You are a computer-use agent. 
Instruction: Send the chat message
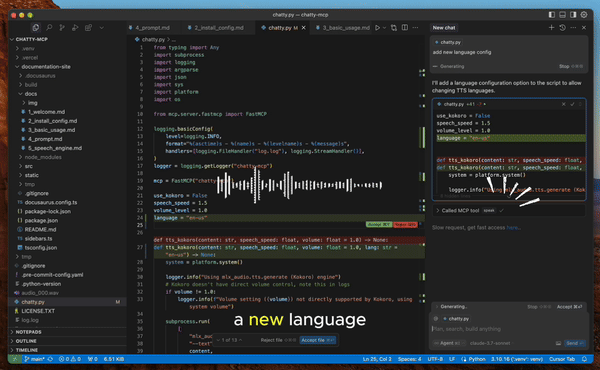pos(575,343)
